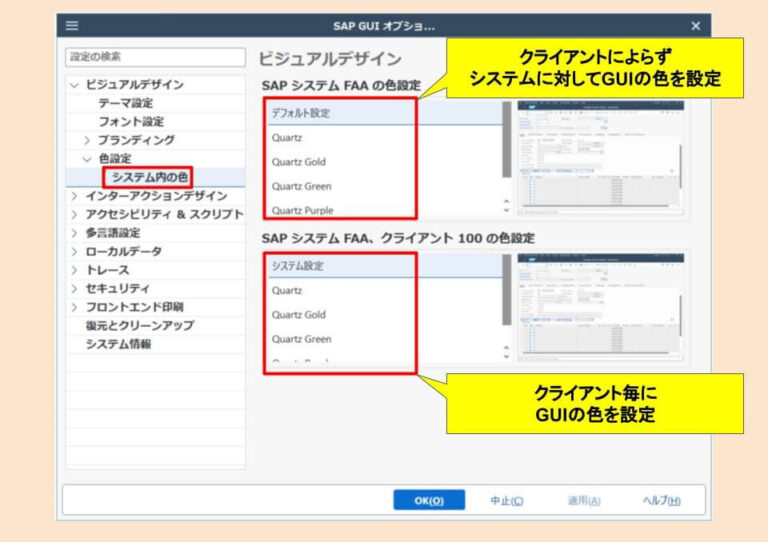Choose Quartz in client 100 color list
The width and height of the screenshot is (768, 542).
(x=384, y=290)
